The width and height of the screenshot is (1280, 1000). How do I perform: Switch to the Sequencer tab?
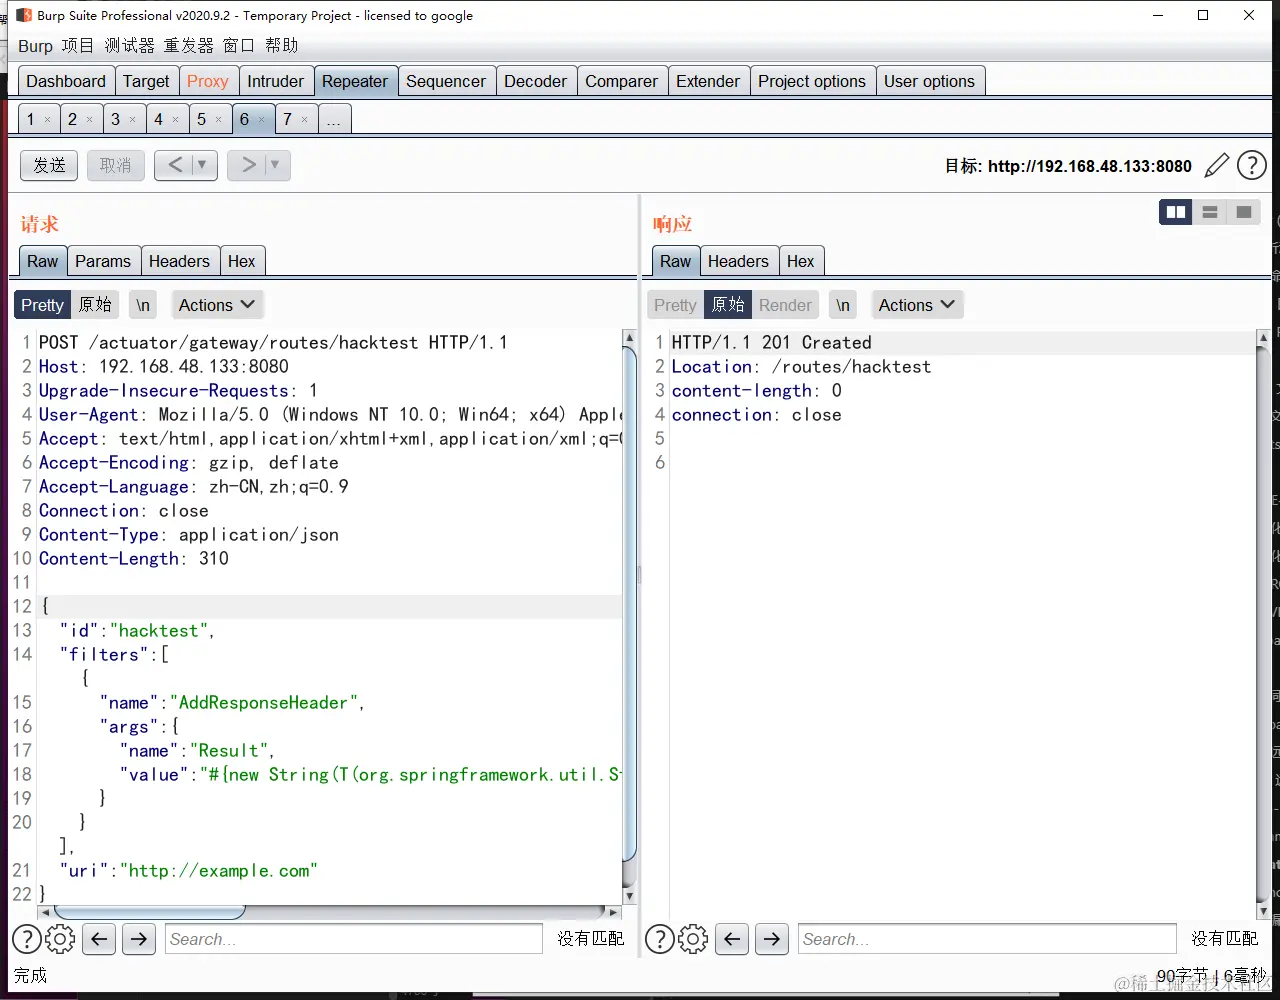(446, 81)
